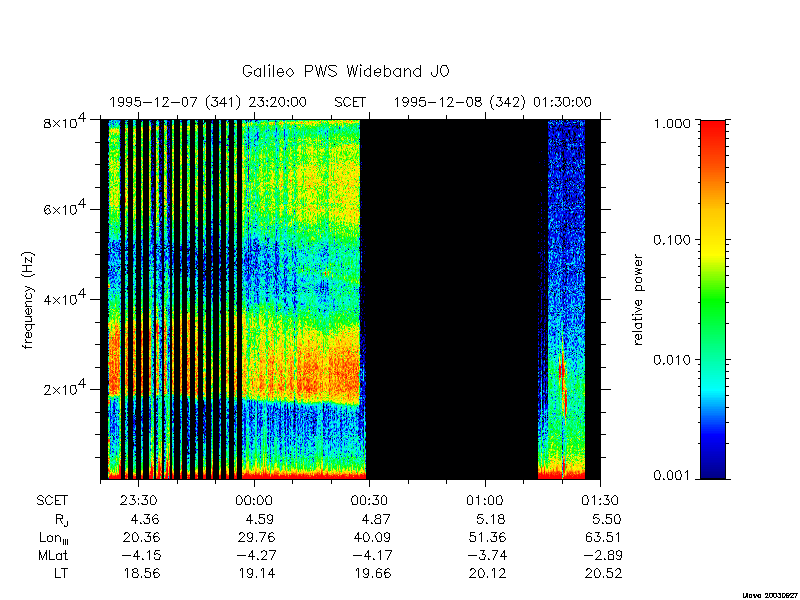Image resolution: width=800 pixels, height=600 pixels.
Task: Click the colorbar value 1.000
Action: click(672, 123)
